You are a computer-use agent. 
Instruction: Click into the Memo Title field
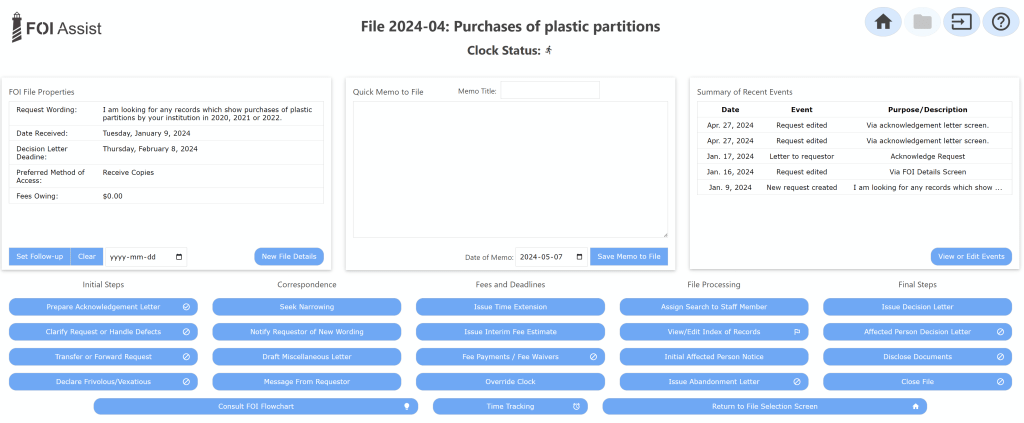pos(549,91)
